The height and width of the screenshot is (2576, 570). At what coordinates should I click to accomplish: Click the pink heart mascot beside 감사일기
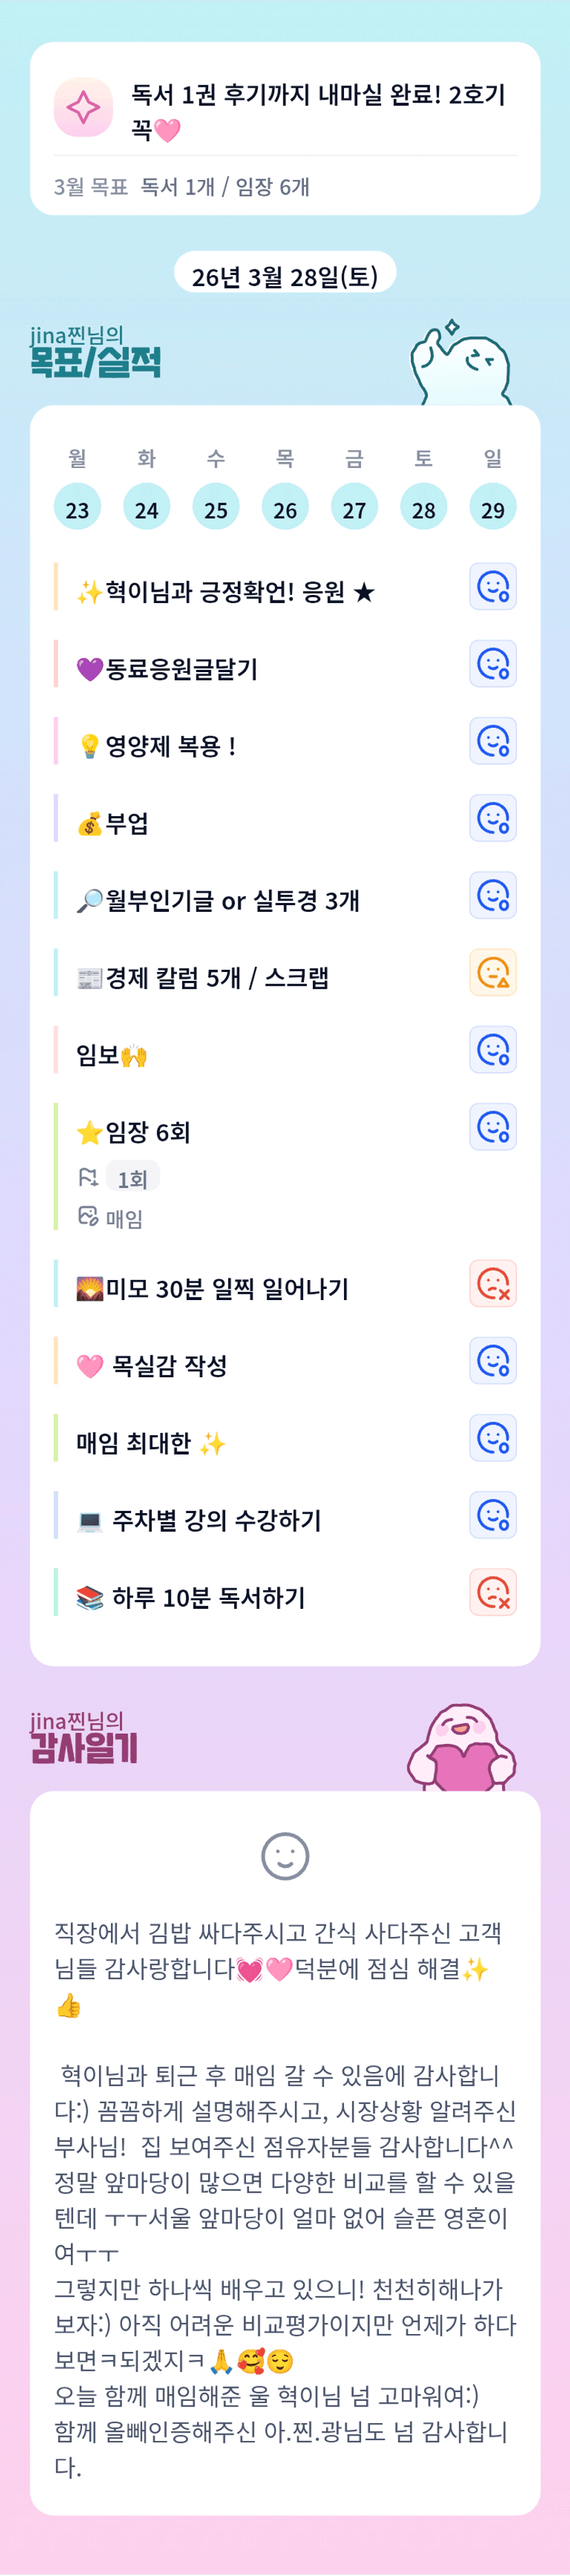point(461,1749)
